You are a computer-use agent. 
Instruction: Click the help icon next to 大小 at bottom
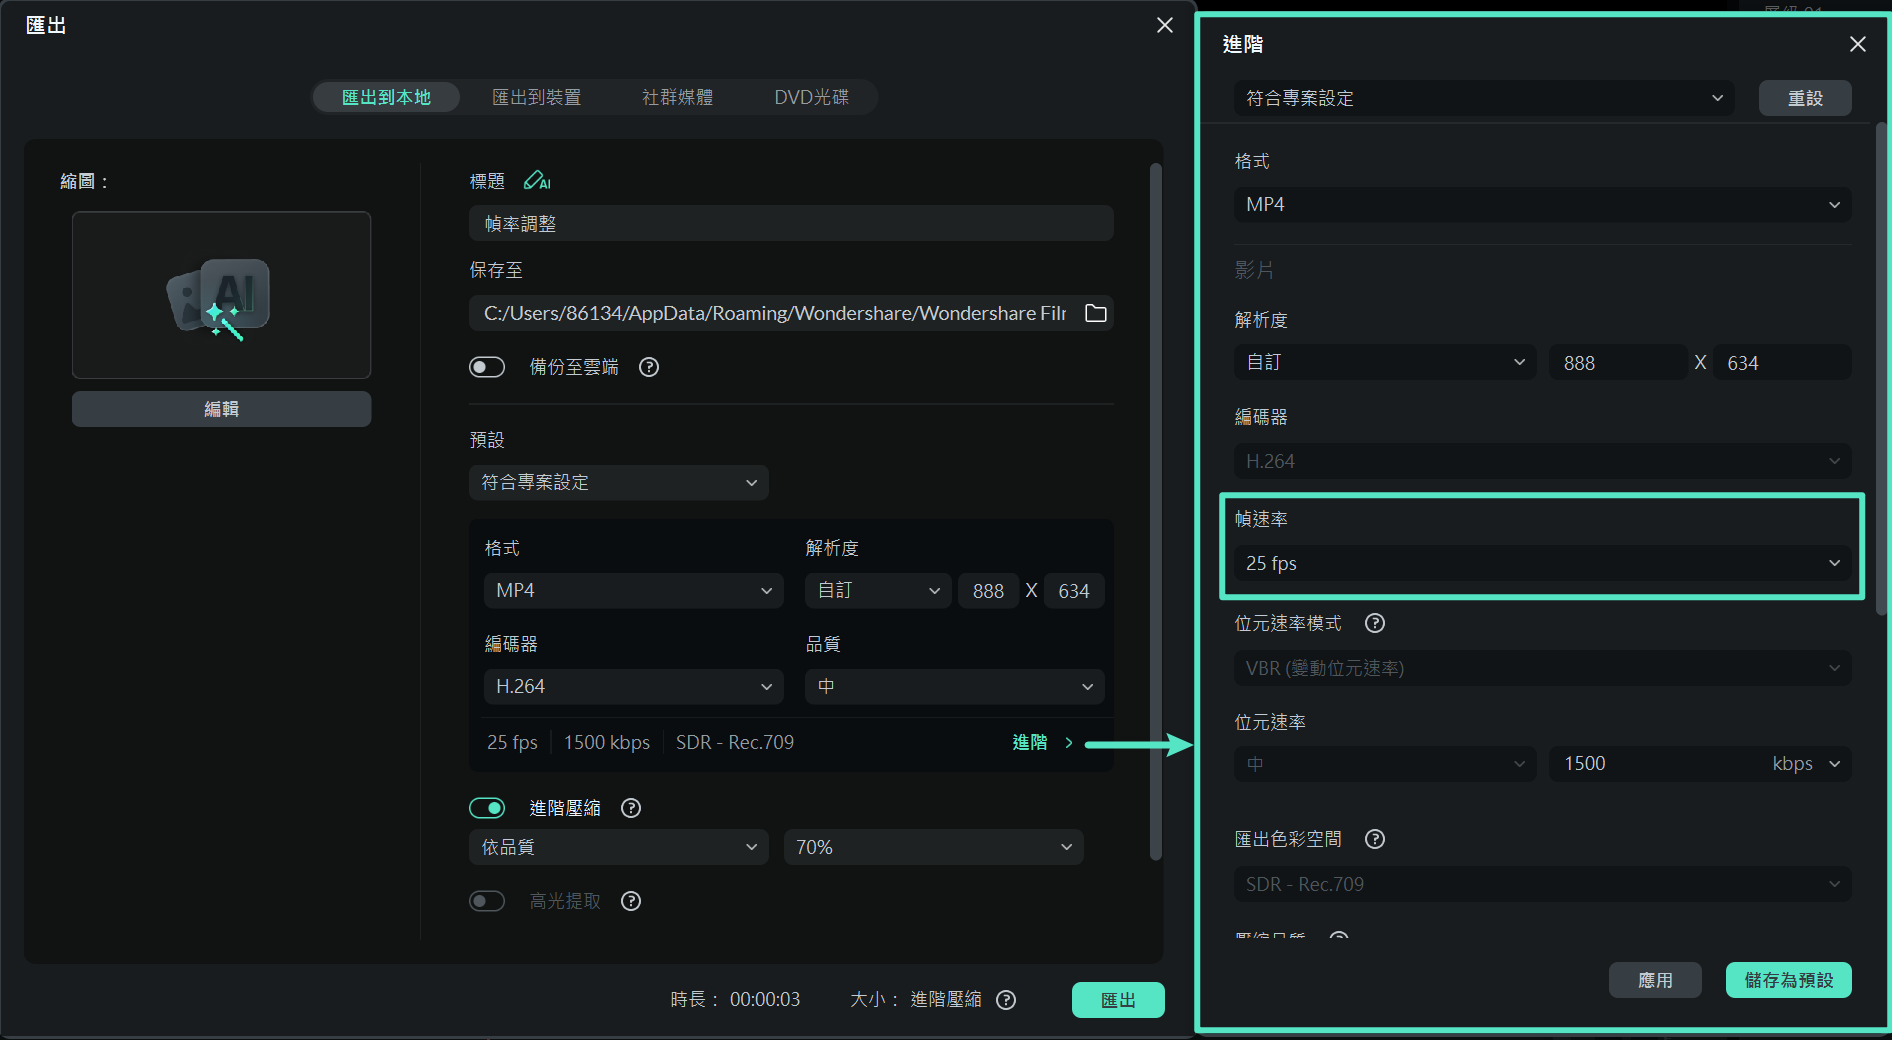(1006, 1000)
